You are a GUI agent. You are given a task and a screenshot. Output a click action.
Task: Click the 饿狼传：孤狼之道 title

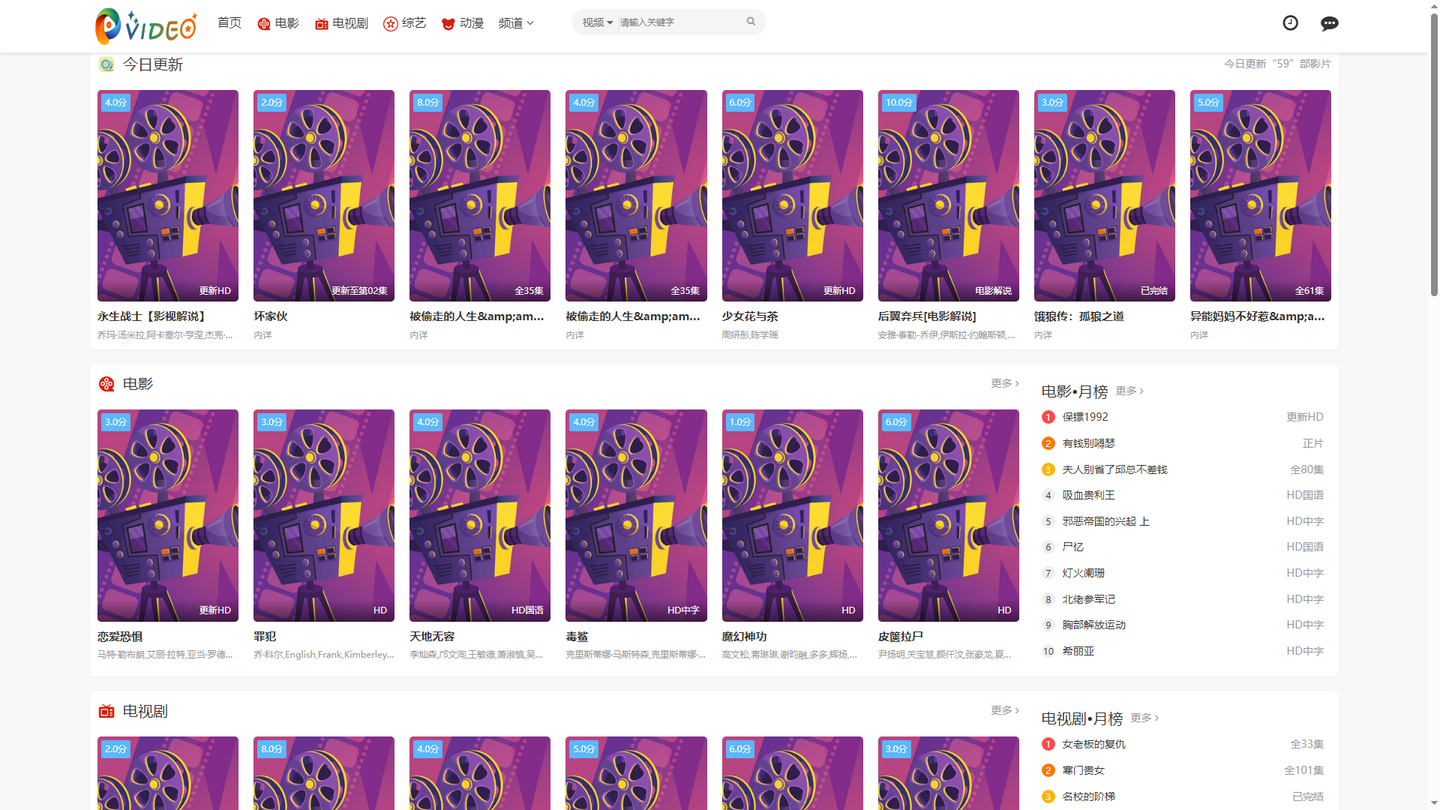(x=1079, y=316)
